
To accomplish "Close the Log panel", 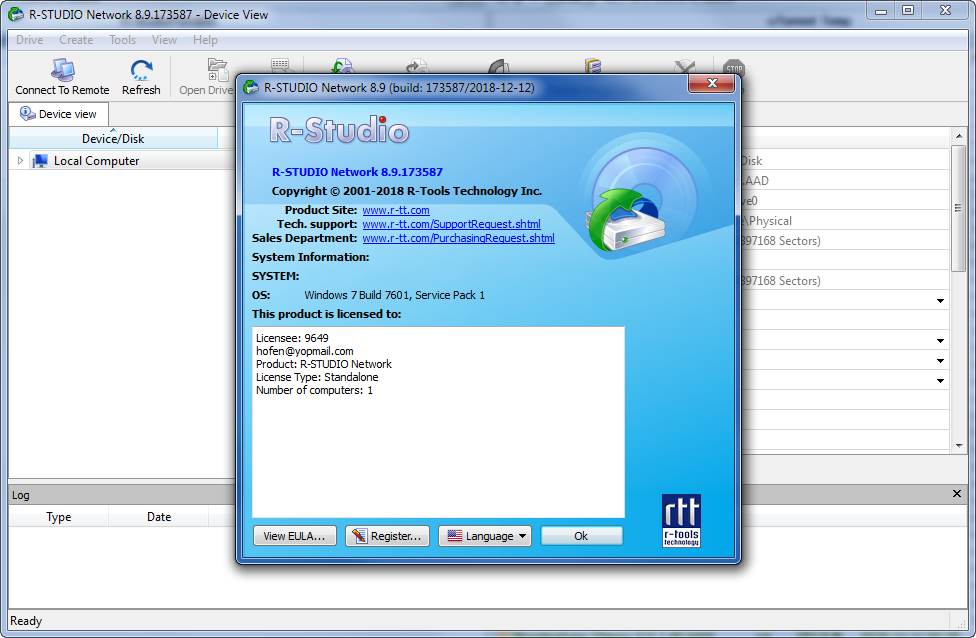I will pyautogui.click(x=957, y=494).
